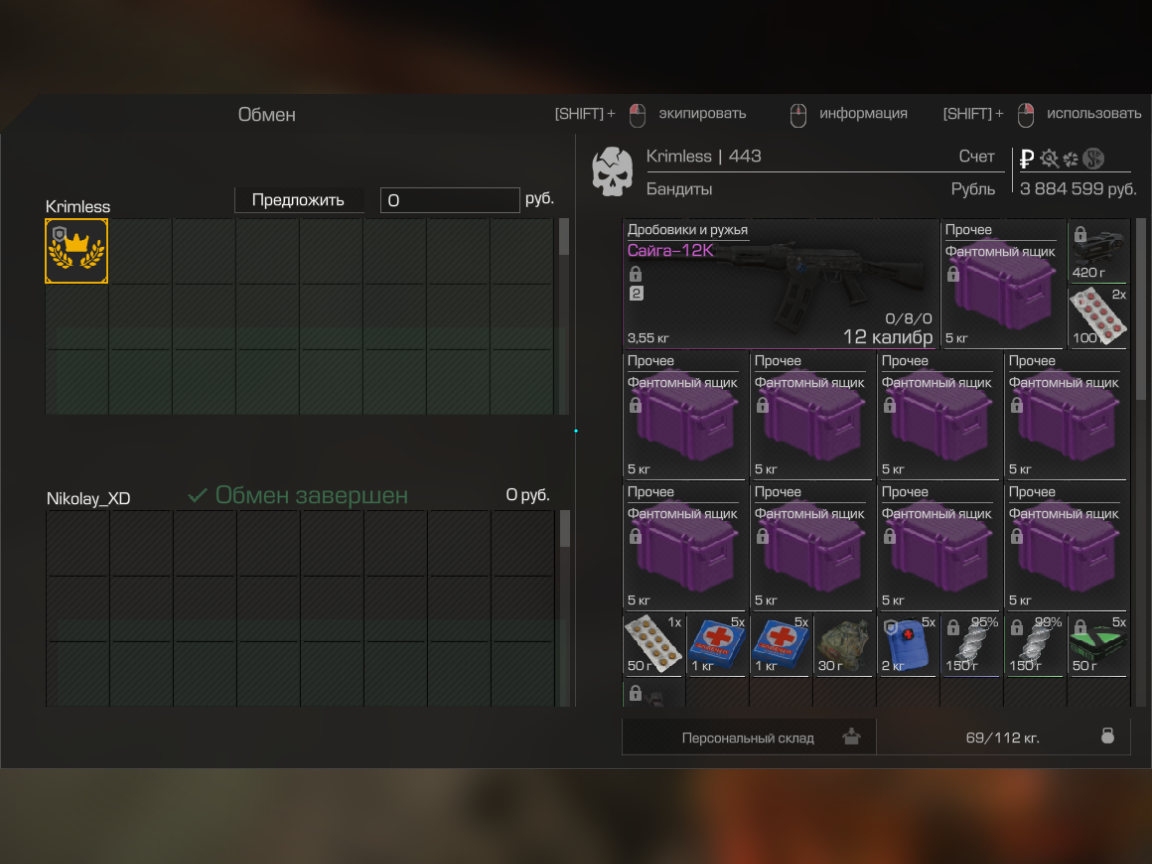Click the mouse icon next to информация
This screenshot has width=1152, height=864.
click(798, 115)
